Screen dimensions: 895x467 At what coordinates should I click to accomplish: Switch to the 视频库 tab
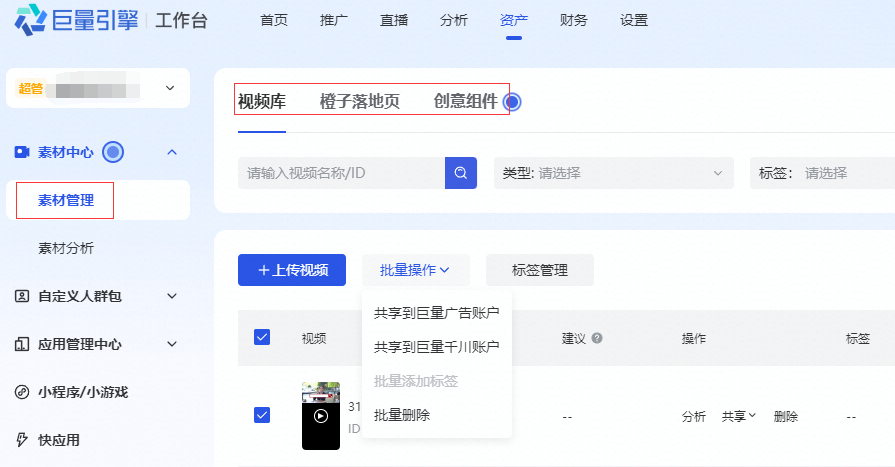(262, 102)
